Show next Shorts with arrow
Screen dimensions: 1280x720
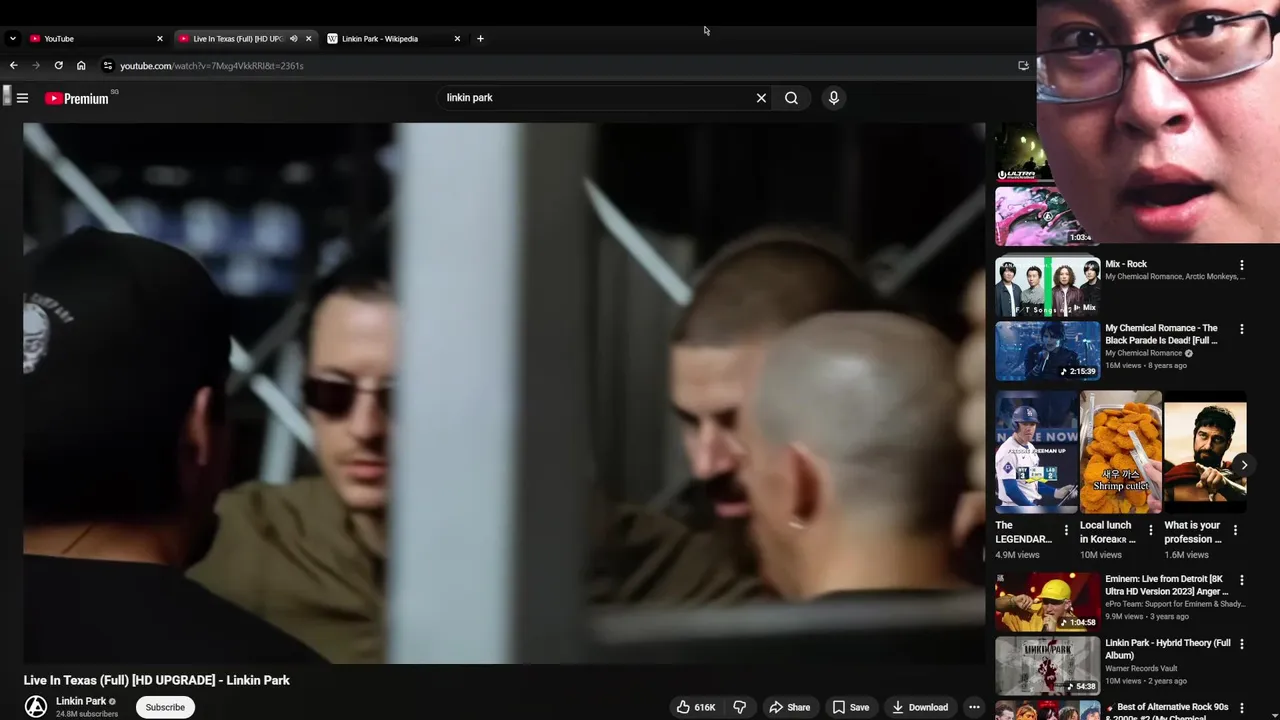[x=1244, y=465]
